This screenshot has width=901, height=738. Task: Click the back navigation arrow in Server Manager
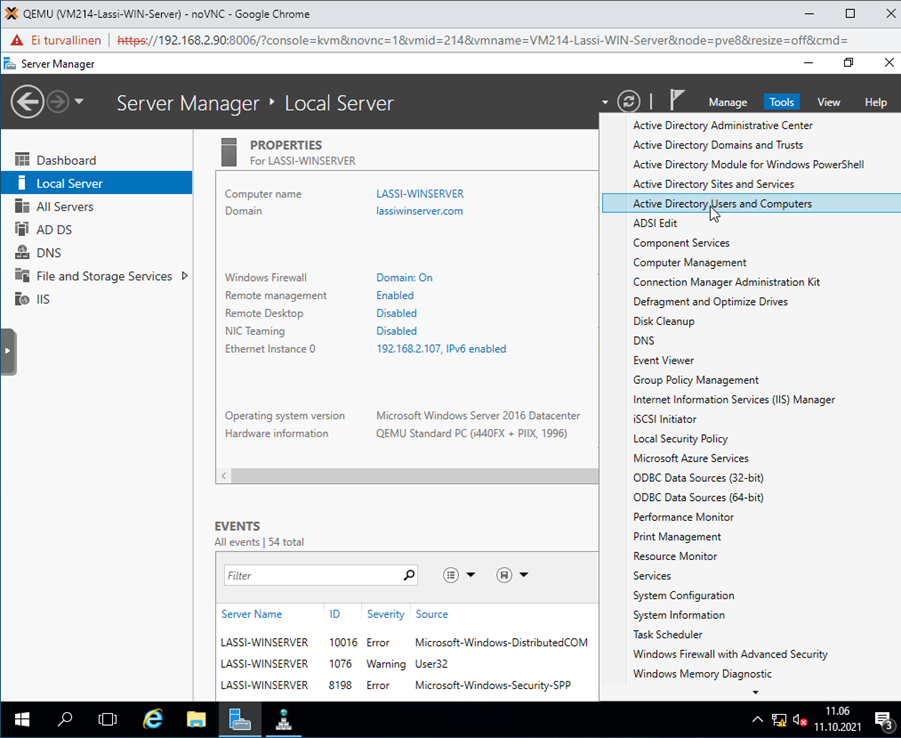coord(27,102)
